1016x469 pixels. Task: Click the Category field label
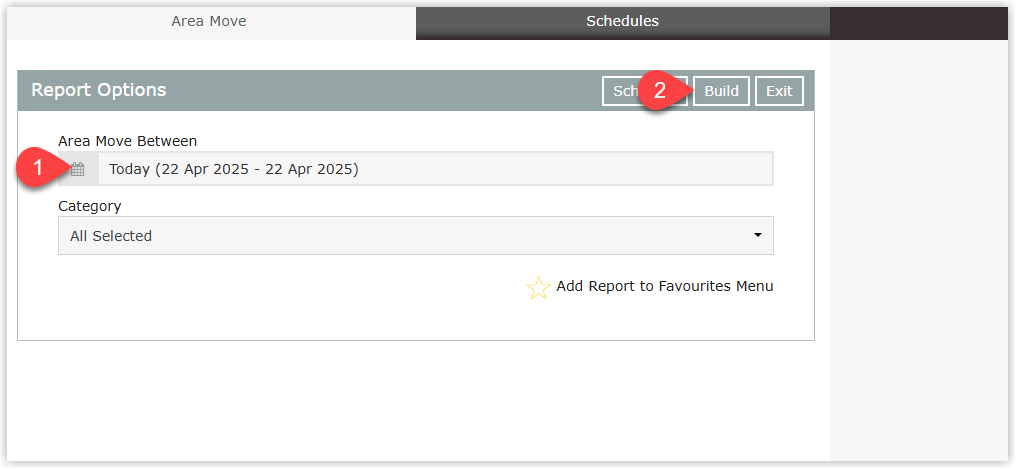89,207
